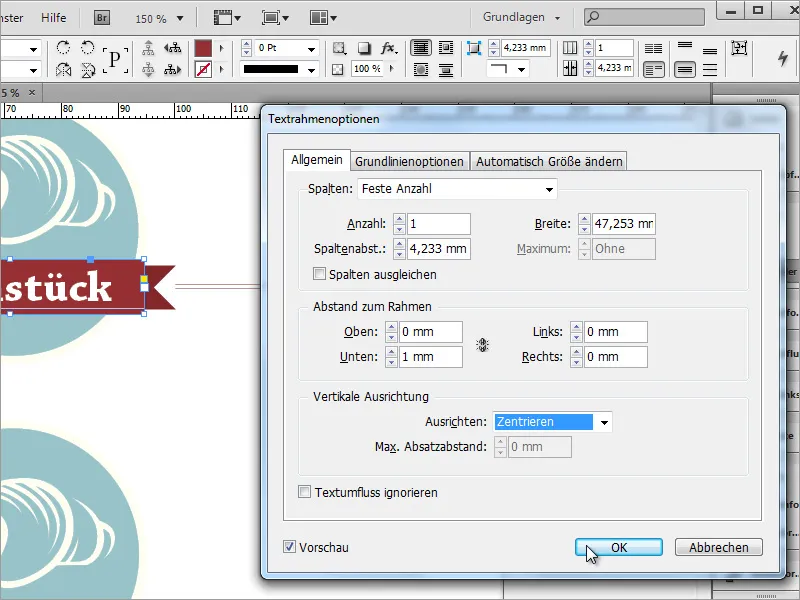The image size is (800, 600).
Task: Disable the Vorschau checkbox
Action: pyautogui.click(x=289, y=547)
